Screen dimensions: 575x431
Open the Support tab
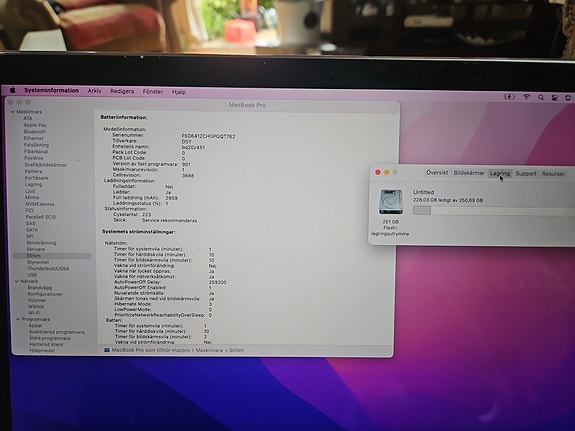[525, 174]
